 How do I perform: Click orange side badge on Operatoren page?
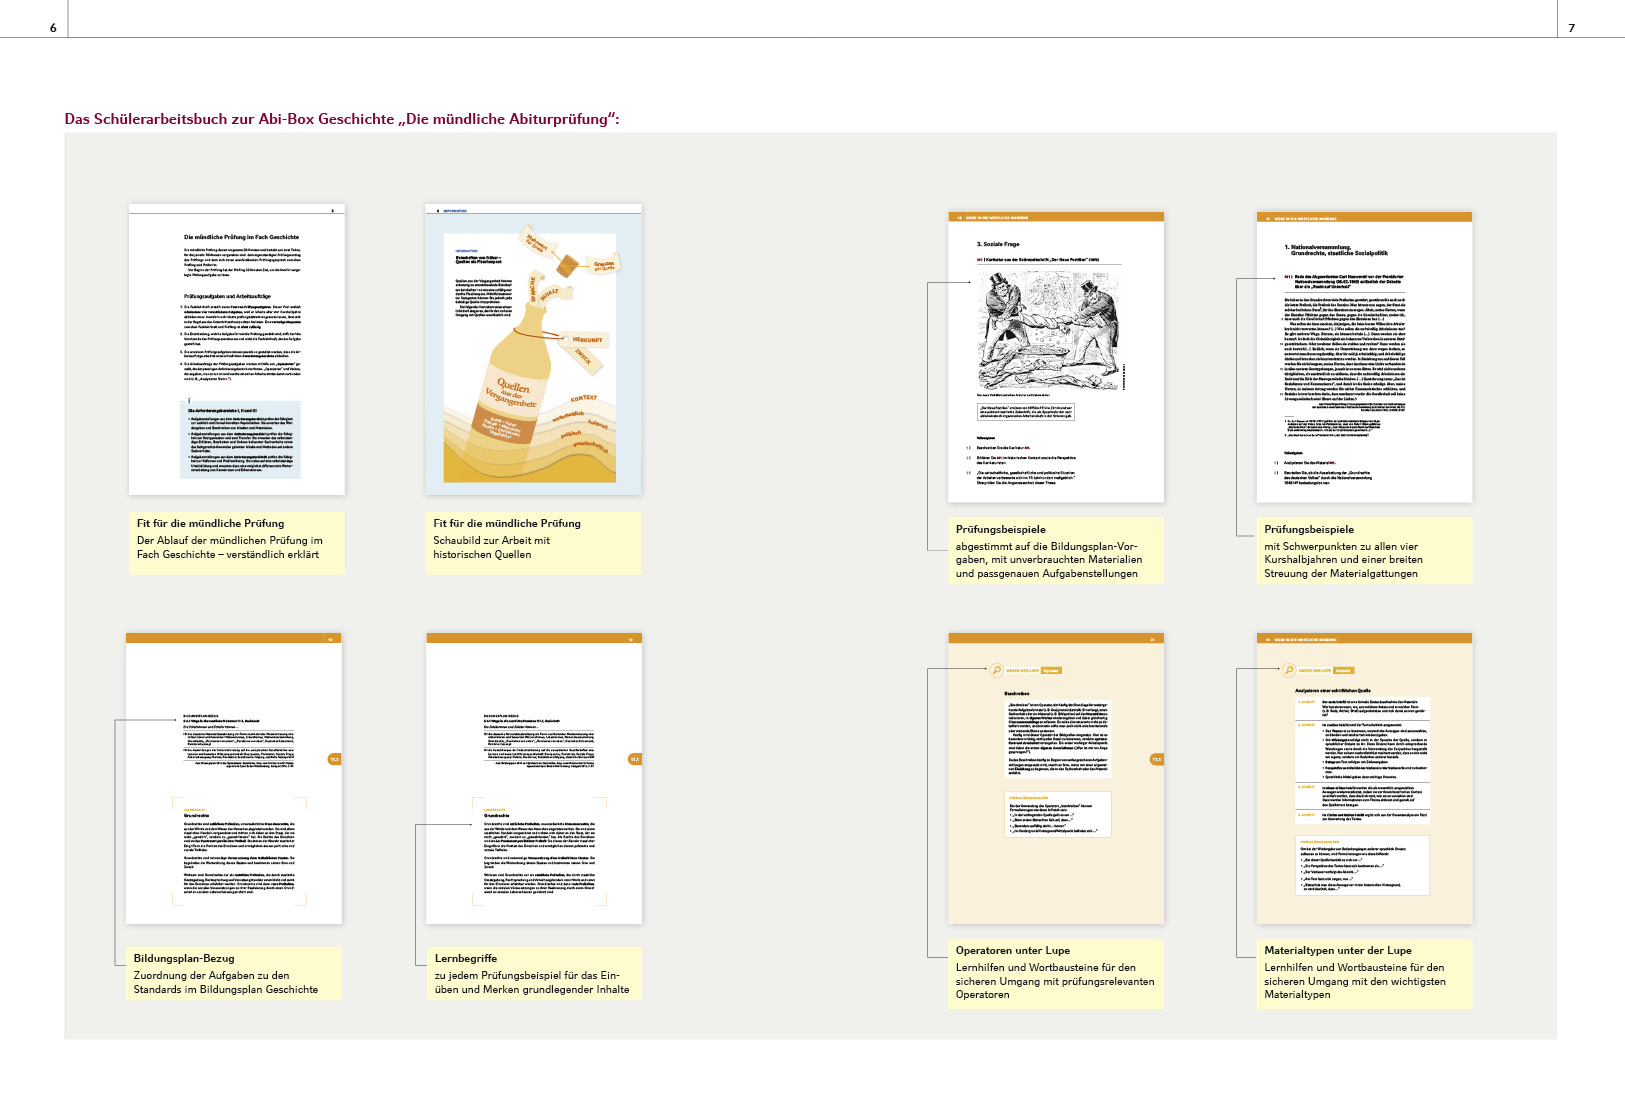(x=1156, y=759)
